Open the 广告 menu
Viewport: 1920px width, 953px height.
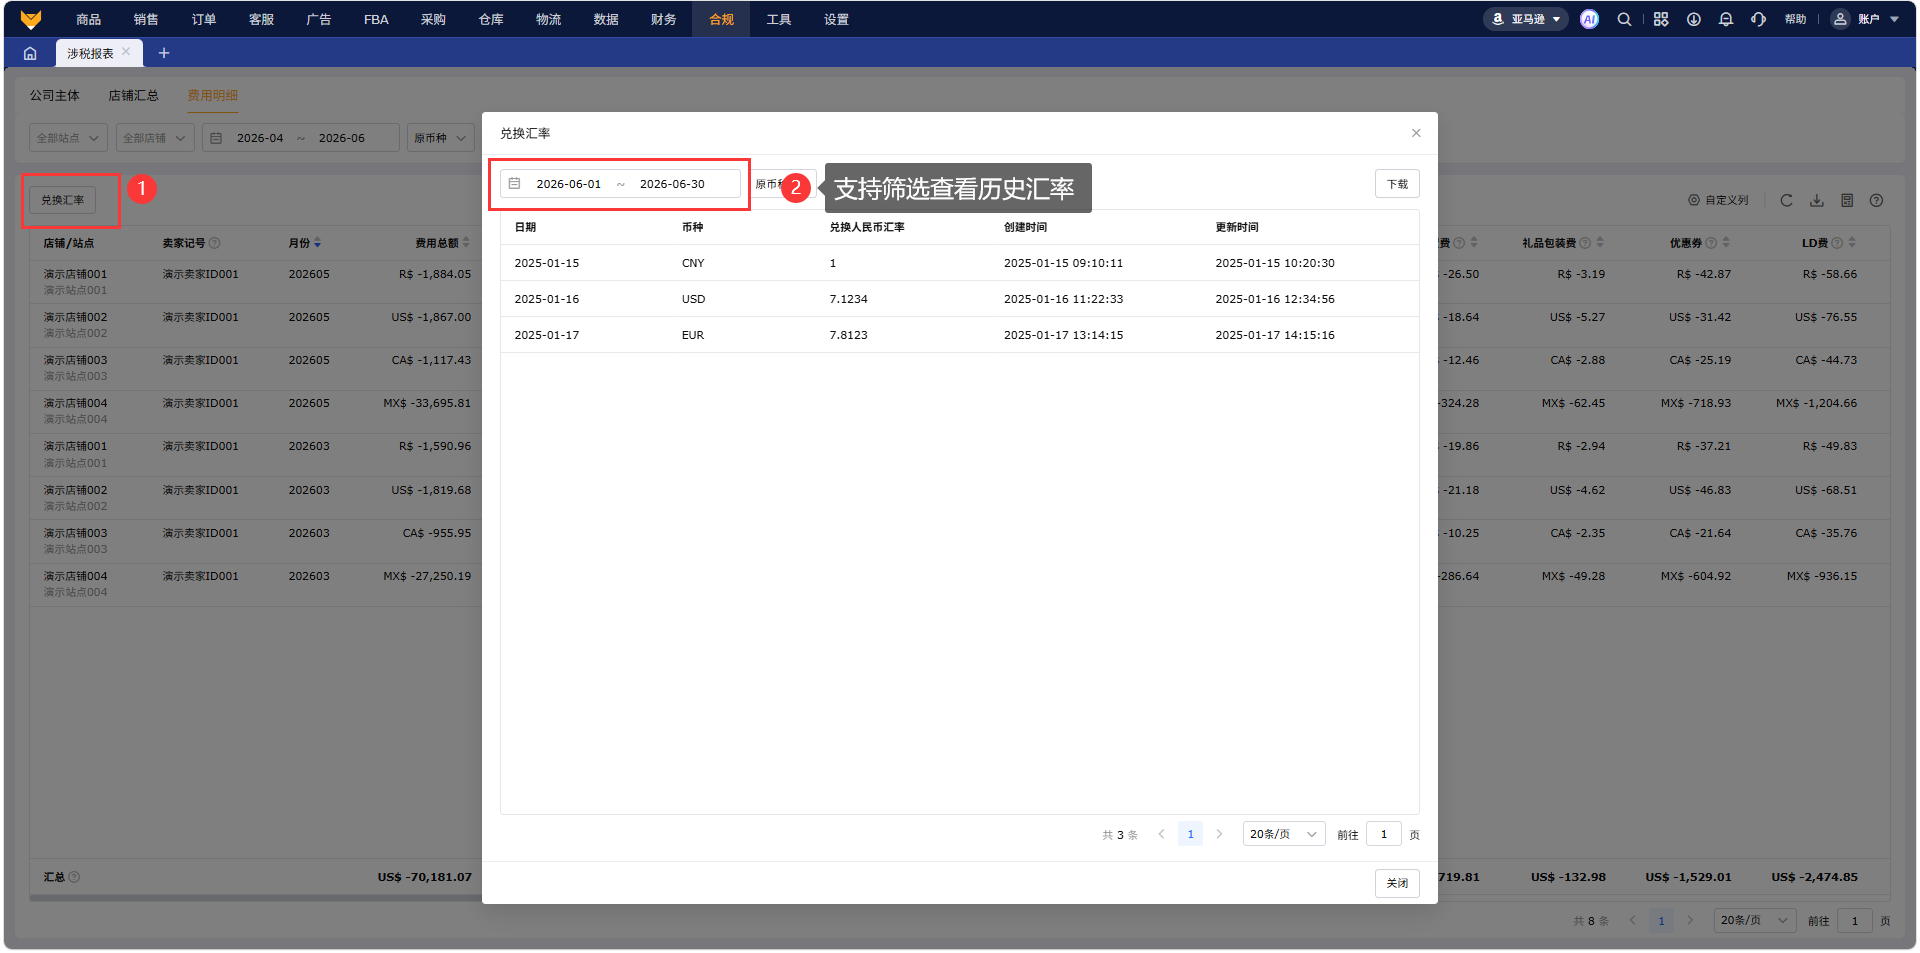(319, 19)
